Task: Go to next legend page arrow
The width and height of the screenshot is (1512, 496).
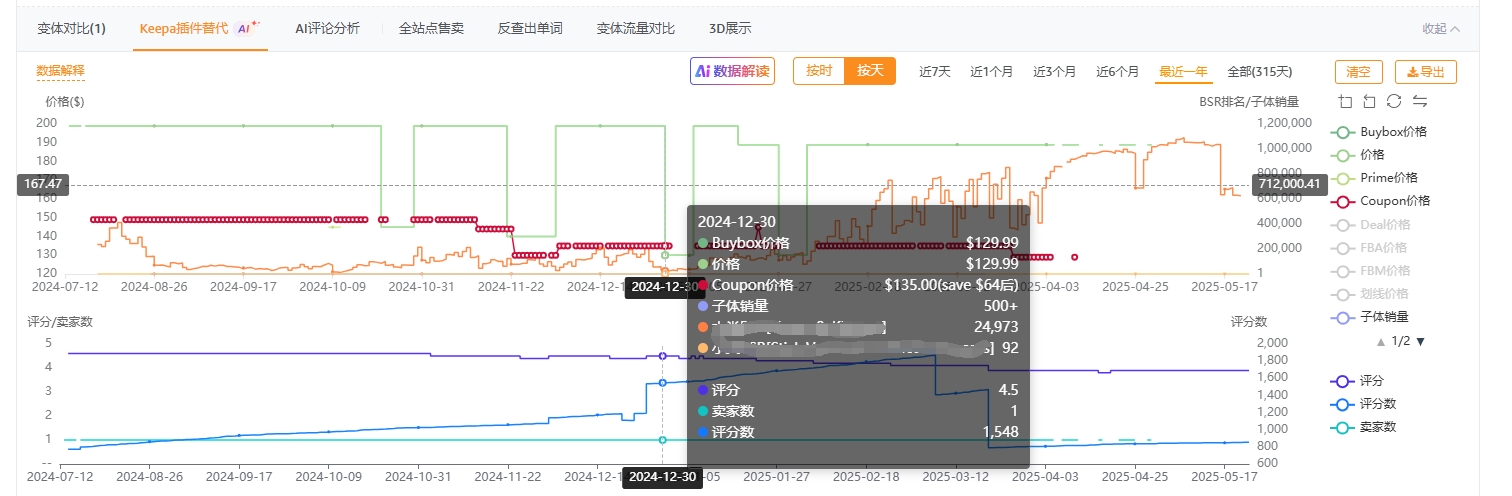Action: (1420, 341)
